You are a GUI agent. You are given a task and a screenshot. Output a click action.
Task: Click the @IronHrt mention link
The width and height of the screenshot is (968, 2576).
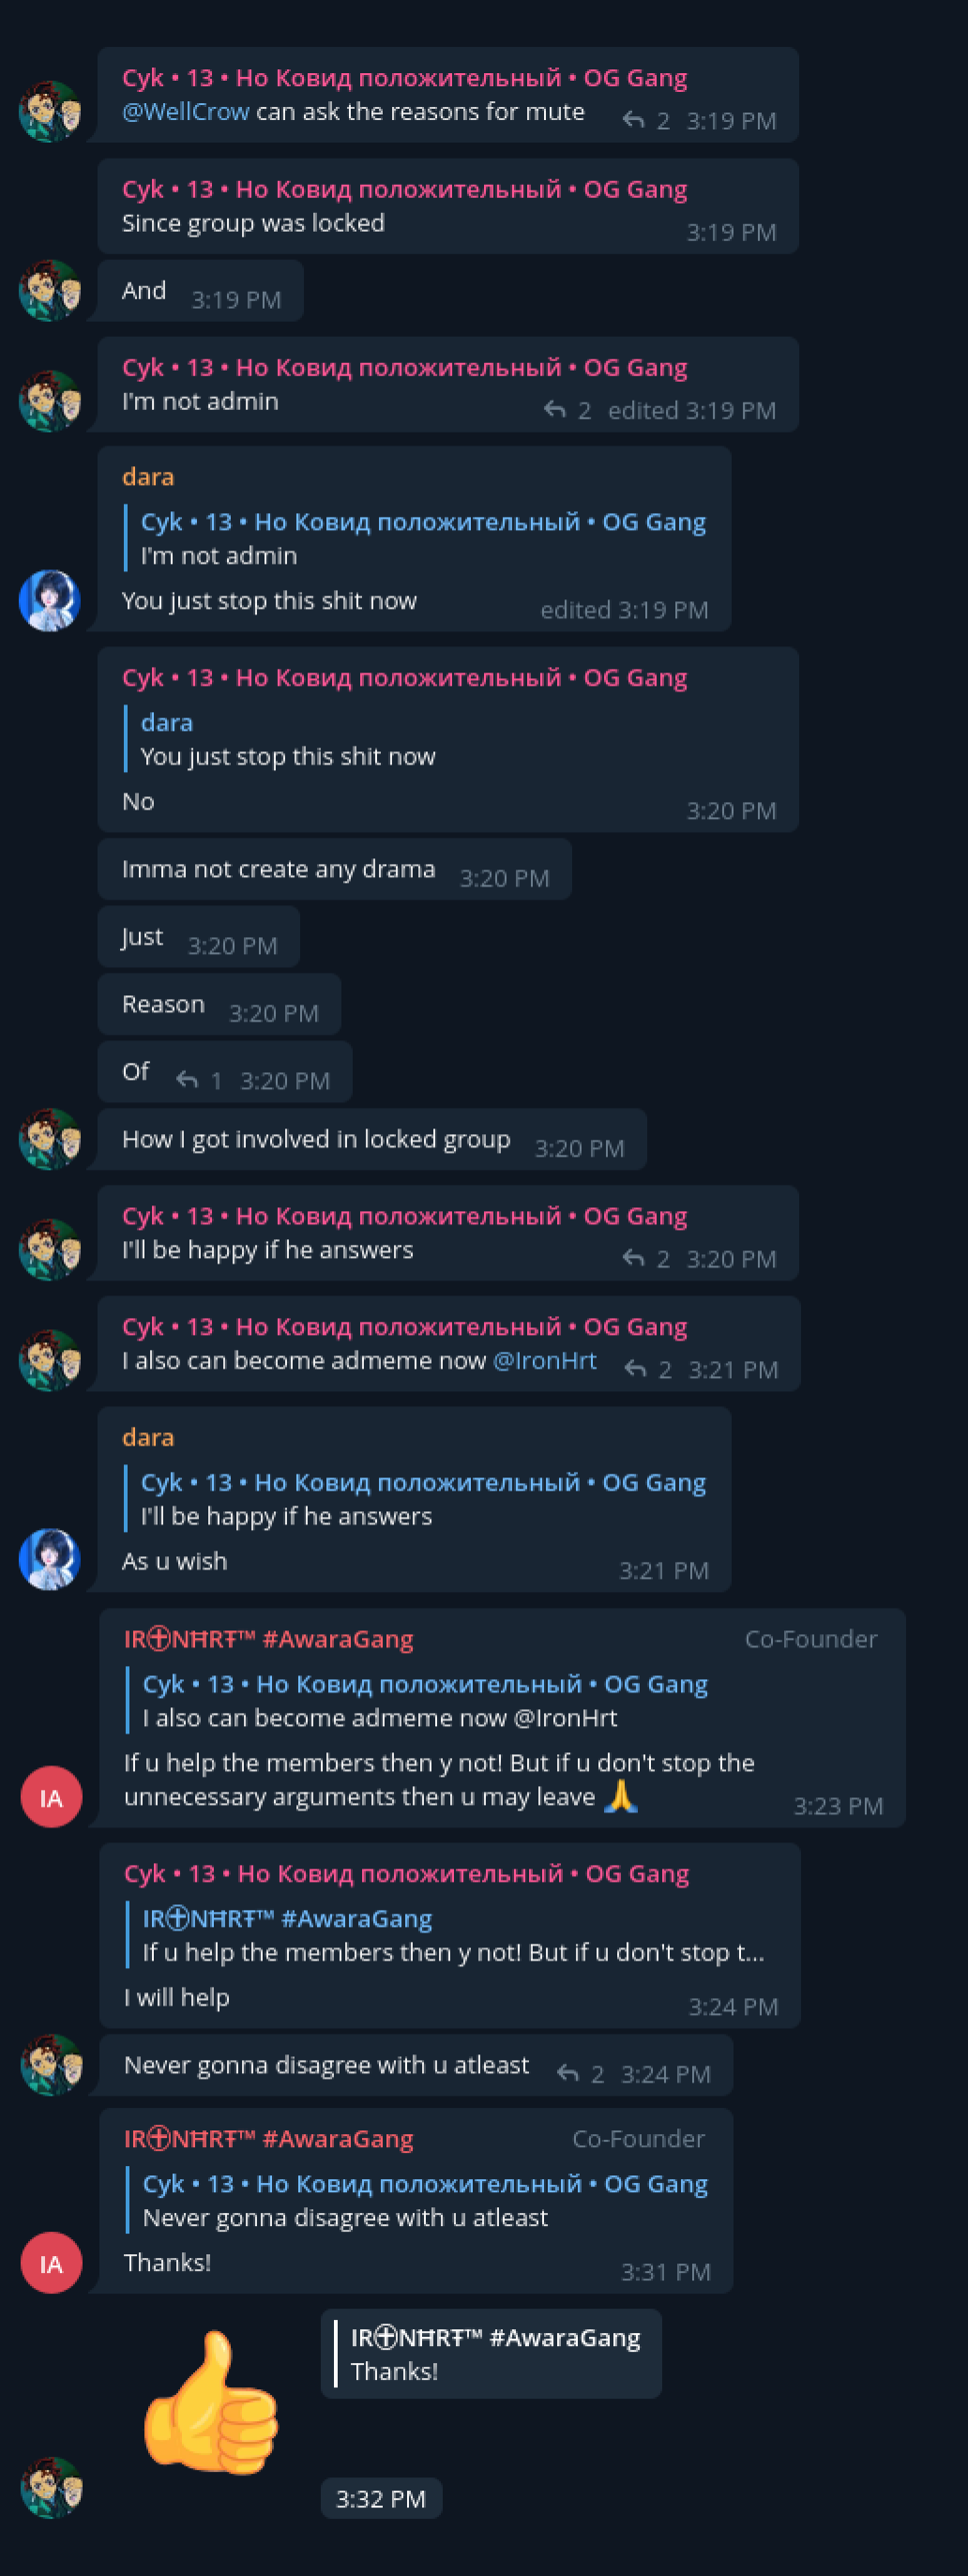click(545, 1360)
